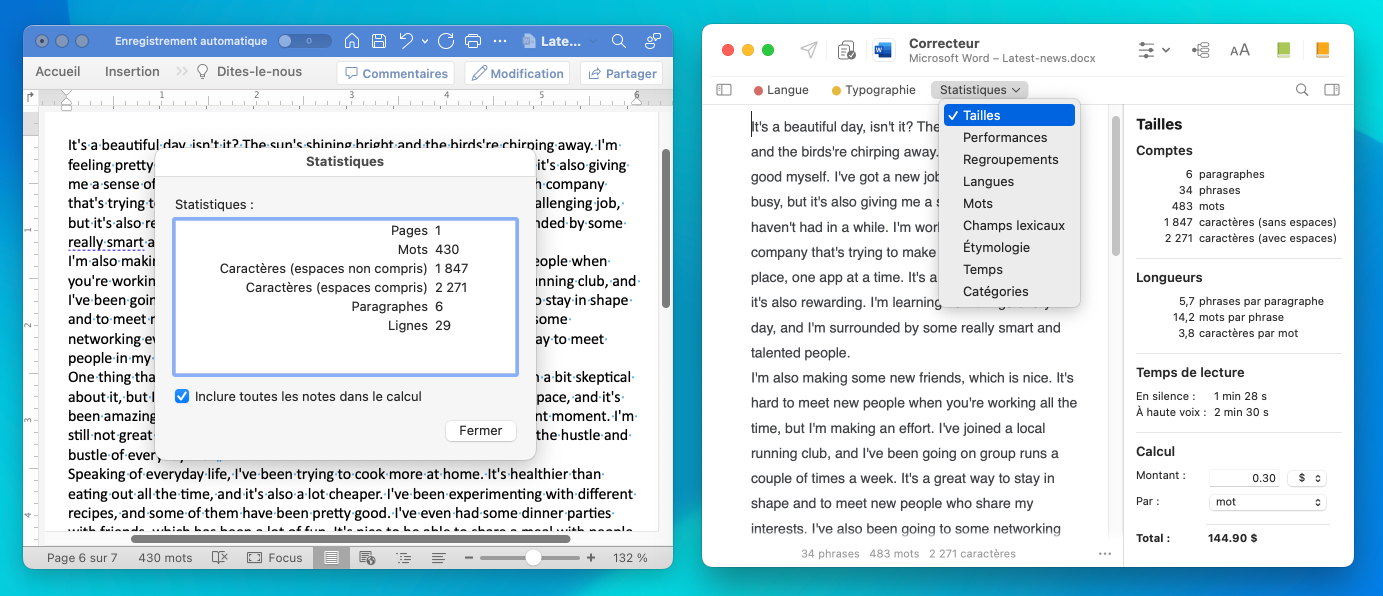Show the left sidebar panel in Correcteur
This screenshot has width=1383, height=596.
point(724,90)
